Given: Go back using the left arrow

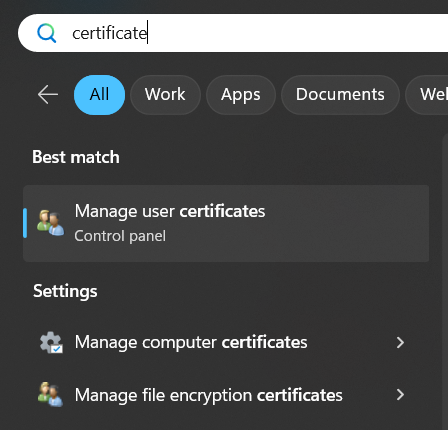Looking at the screenshot, I should tap(48, 95).
